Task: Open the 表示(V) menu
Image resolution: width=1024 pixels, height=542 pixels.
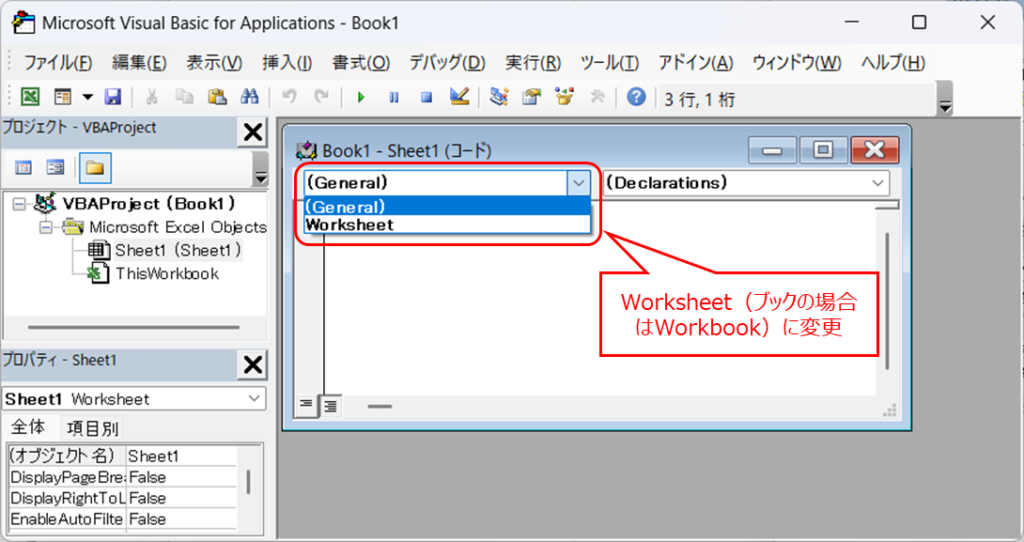Action: 214,63
